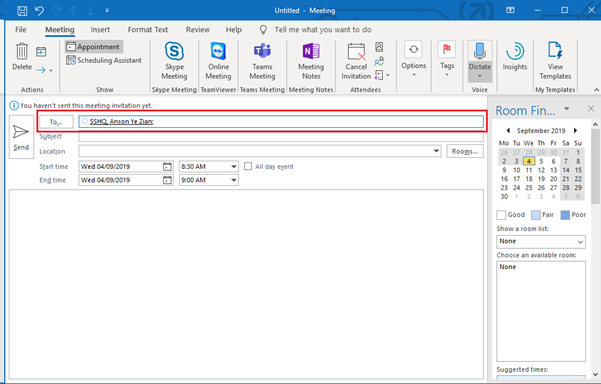Click the To... button
The width and height of the screenshot is (601, 384).
[x=56, y=122]
